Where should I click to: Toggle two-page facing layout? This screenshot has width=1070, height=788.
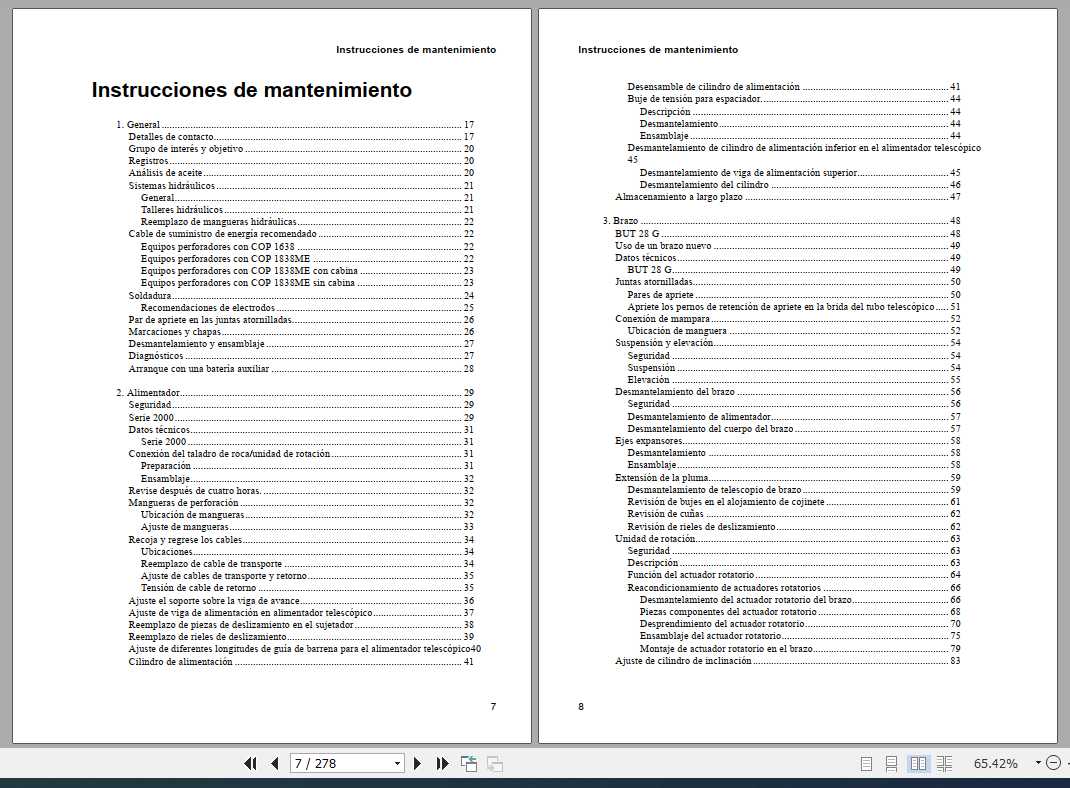[x=917, y=764]
